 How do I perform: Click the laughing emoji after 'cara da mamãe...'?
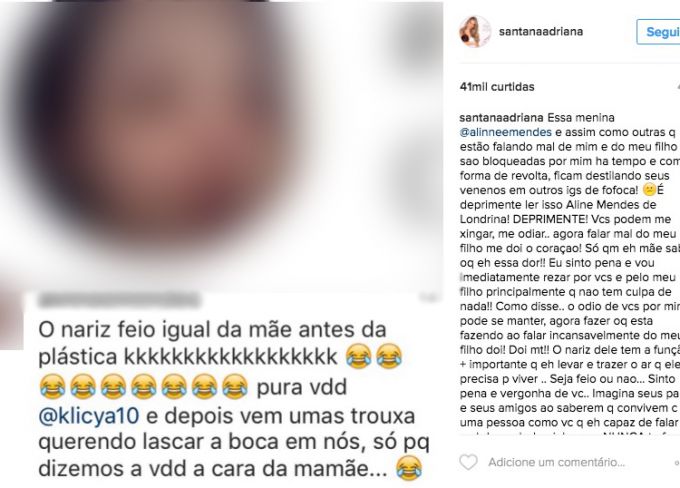(x=409, y=468)
